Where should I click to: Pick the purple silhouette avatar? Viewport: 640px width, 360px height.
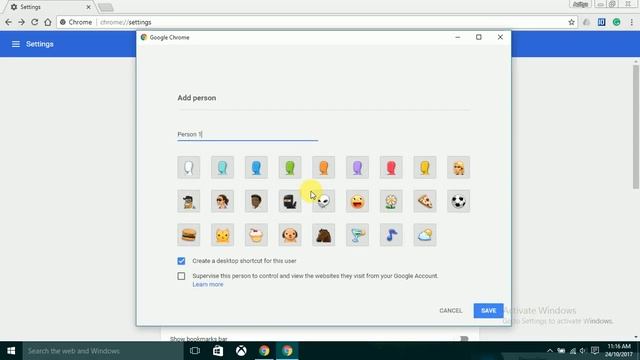357,167
